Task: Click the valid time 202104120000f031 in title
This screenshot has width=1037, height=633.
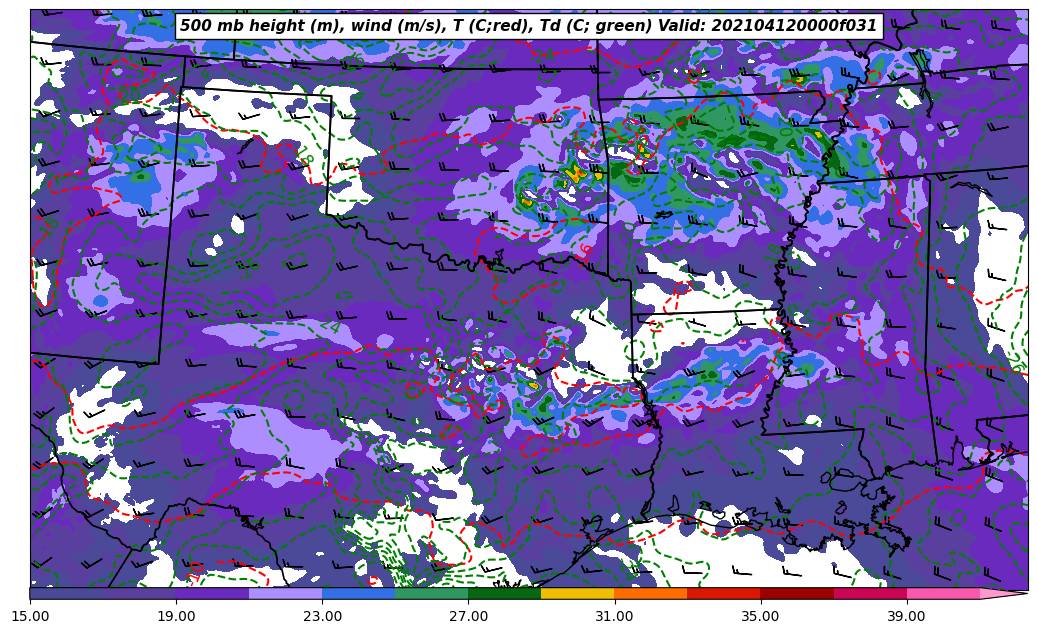Action: coord(791,26)
